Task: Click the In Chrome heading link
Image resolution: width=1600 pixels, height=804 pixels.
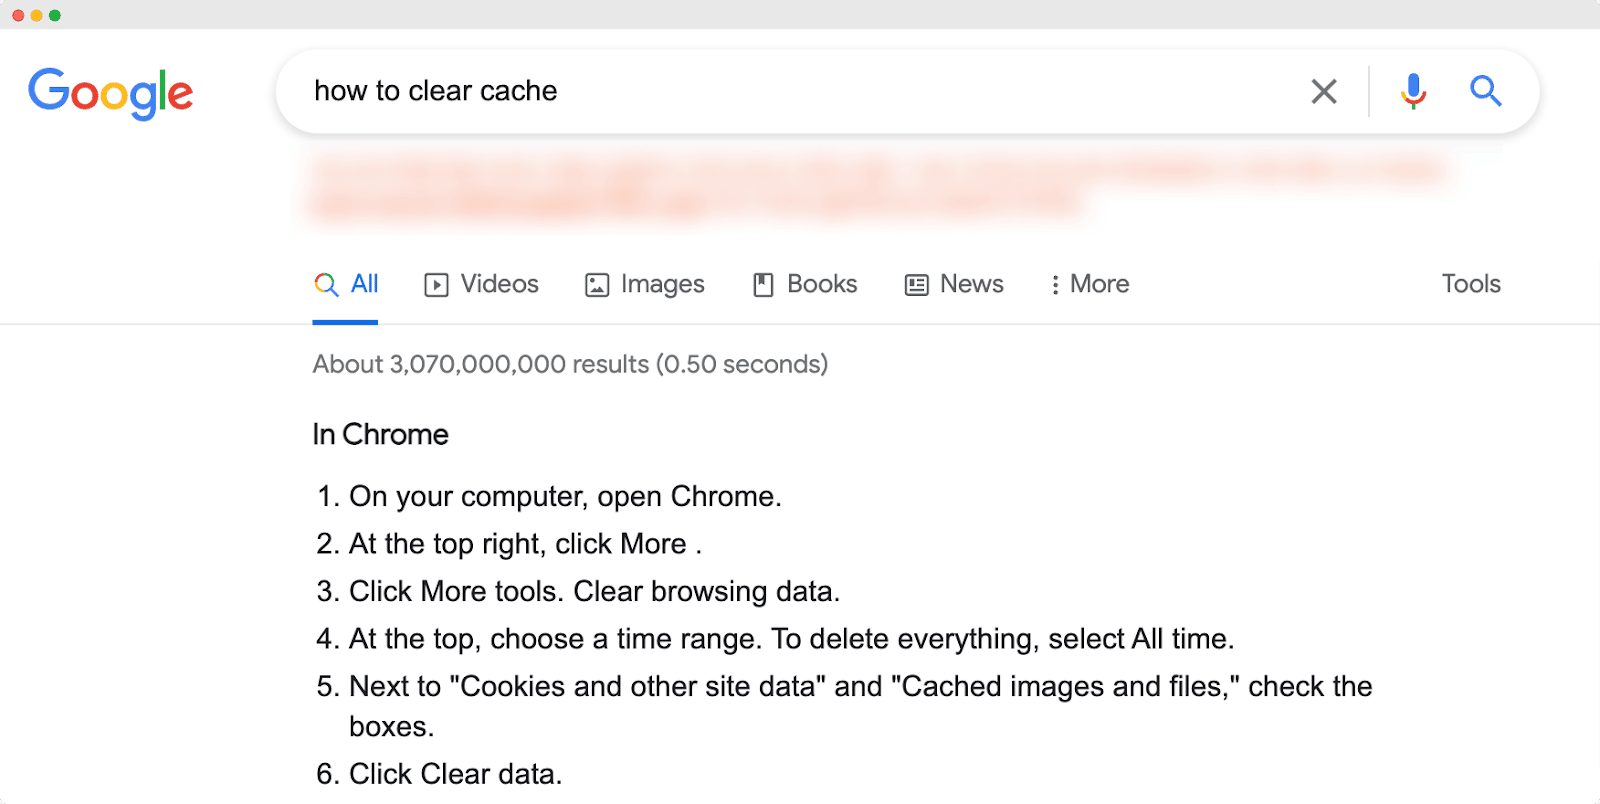Action: (379, 434)
